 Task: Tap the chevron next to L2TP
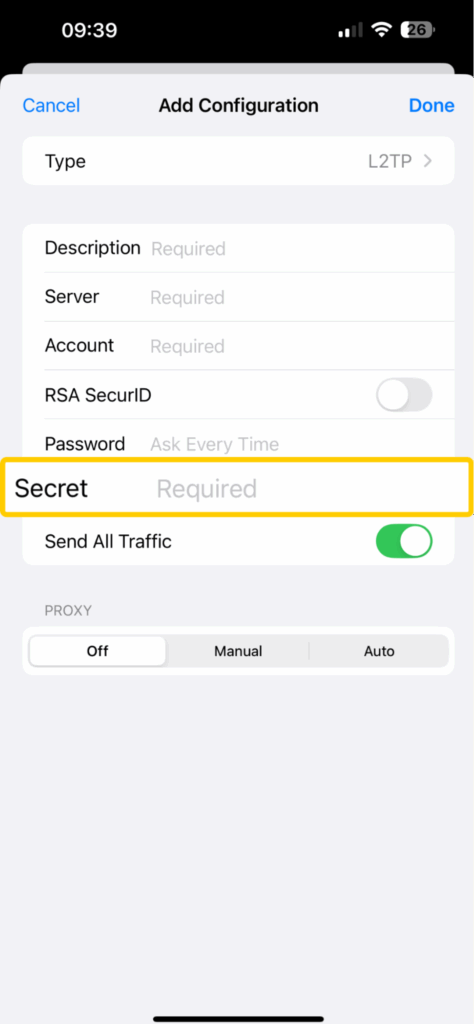click(x=428, y=161)
